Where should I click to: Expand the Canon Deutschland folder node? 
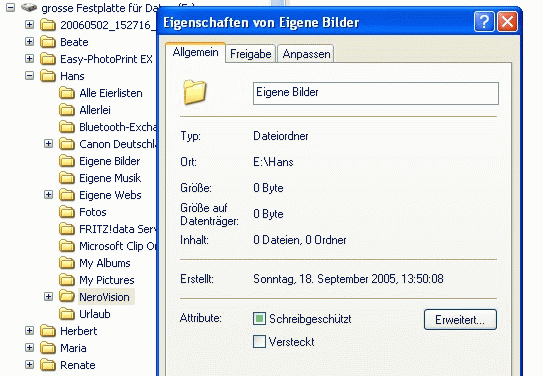click(48, 144)
